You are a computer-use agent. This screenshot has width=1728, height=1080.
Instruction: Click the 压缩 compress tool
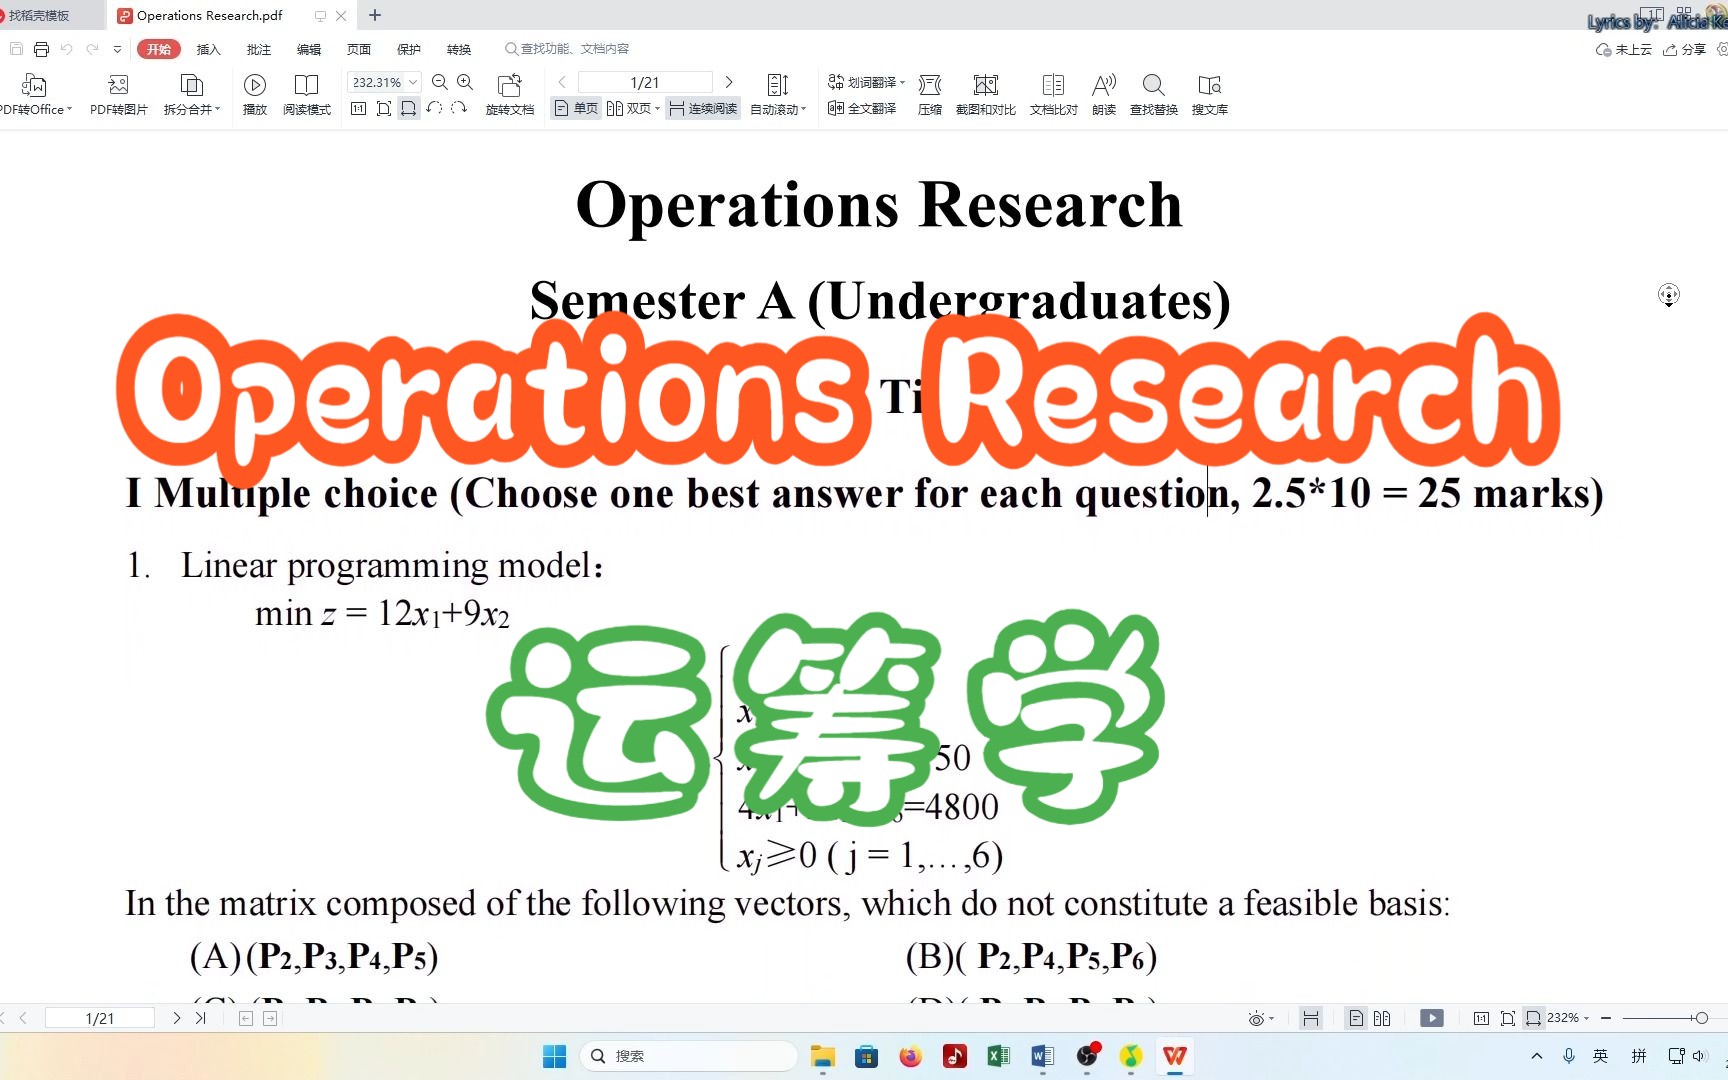click(x=930, y=95)
